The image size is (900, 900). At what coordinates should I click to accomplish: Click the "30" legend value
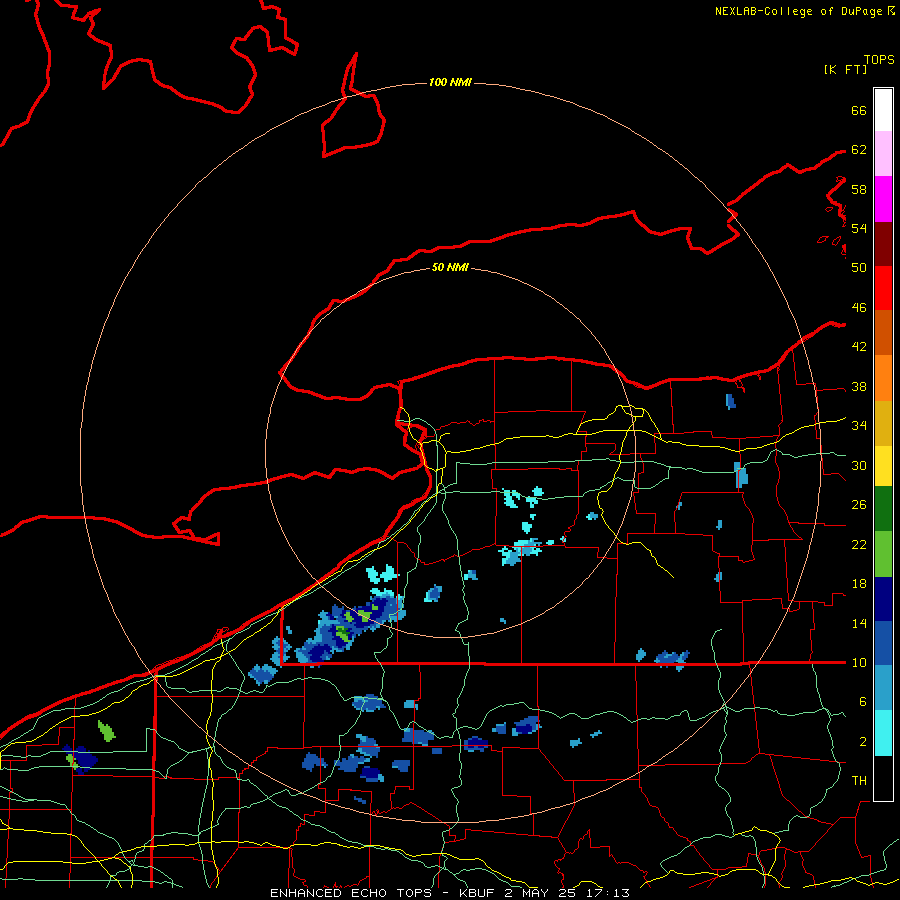pos(859,465)
